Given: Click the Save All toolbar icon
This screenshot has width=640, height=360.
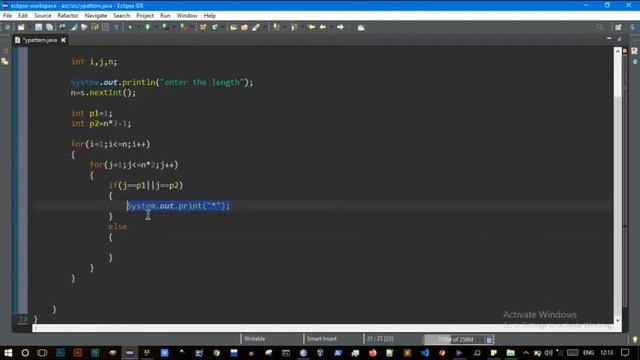Looking at the screenshot, I should (49, 27).
